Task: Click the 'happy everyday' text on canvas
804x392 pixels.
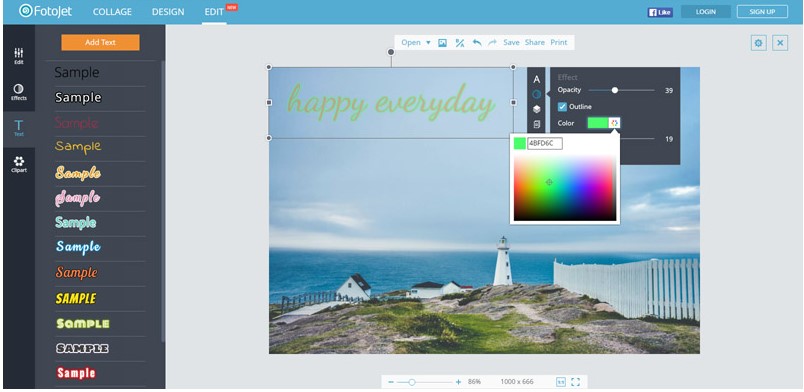Action: pyautogui.click(x=391, y=103)
